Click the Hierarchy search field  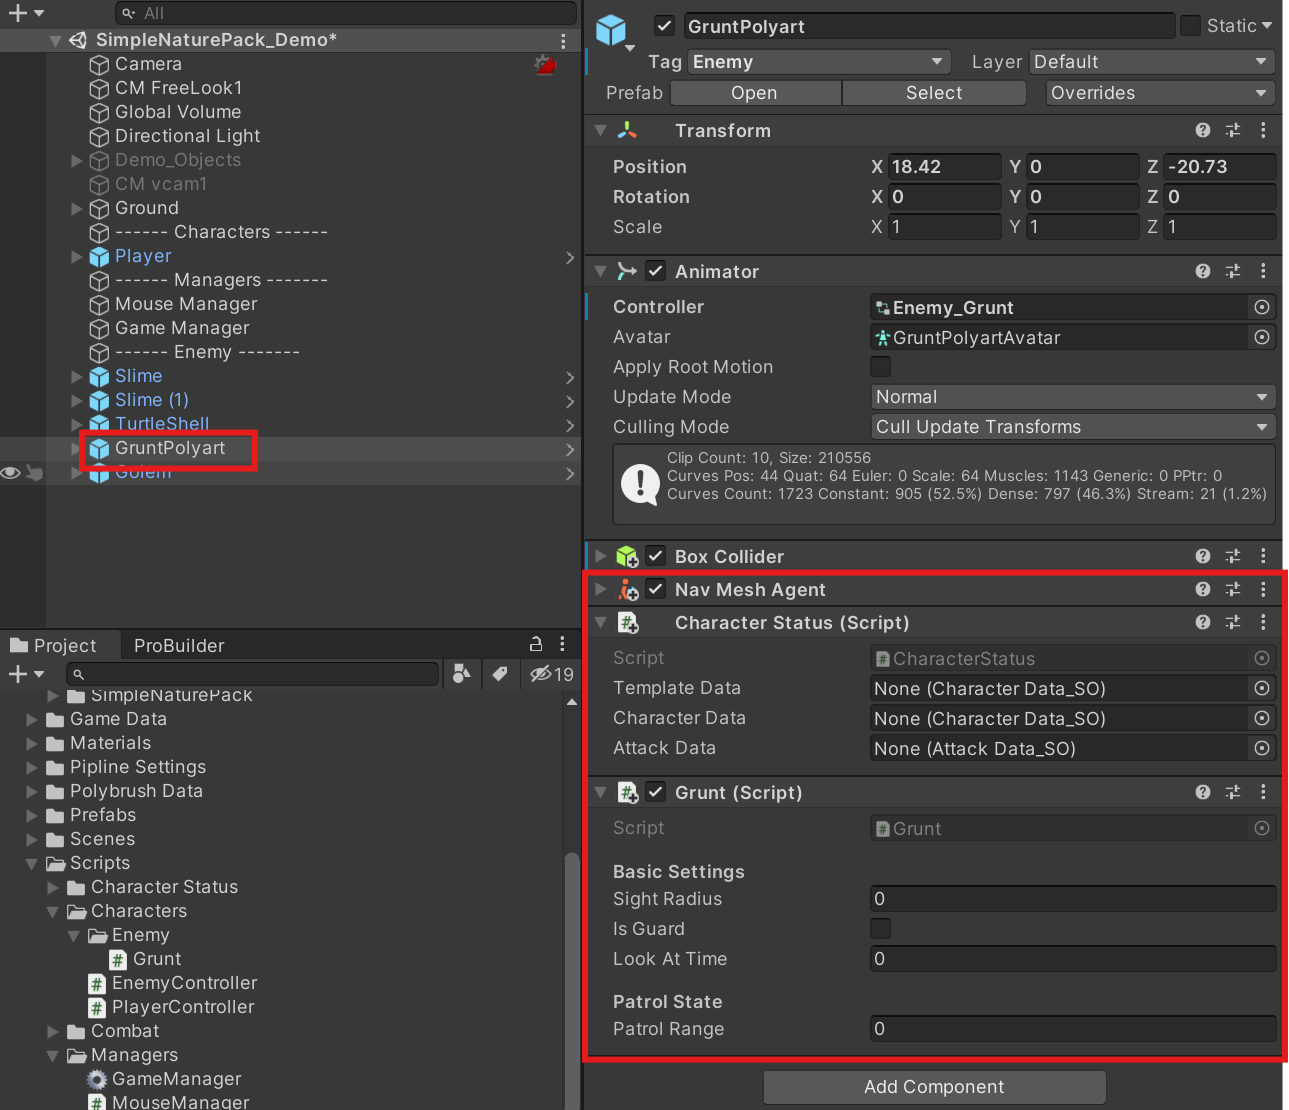click(x=346, y=13)
